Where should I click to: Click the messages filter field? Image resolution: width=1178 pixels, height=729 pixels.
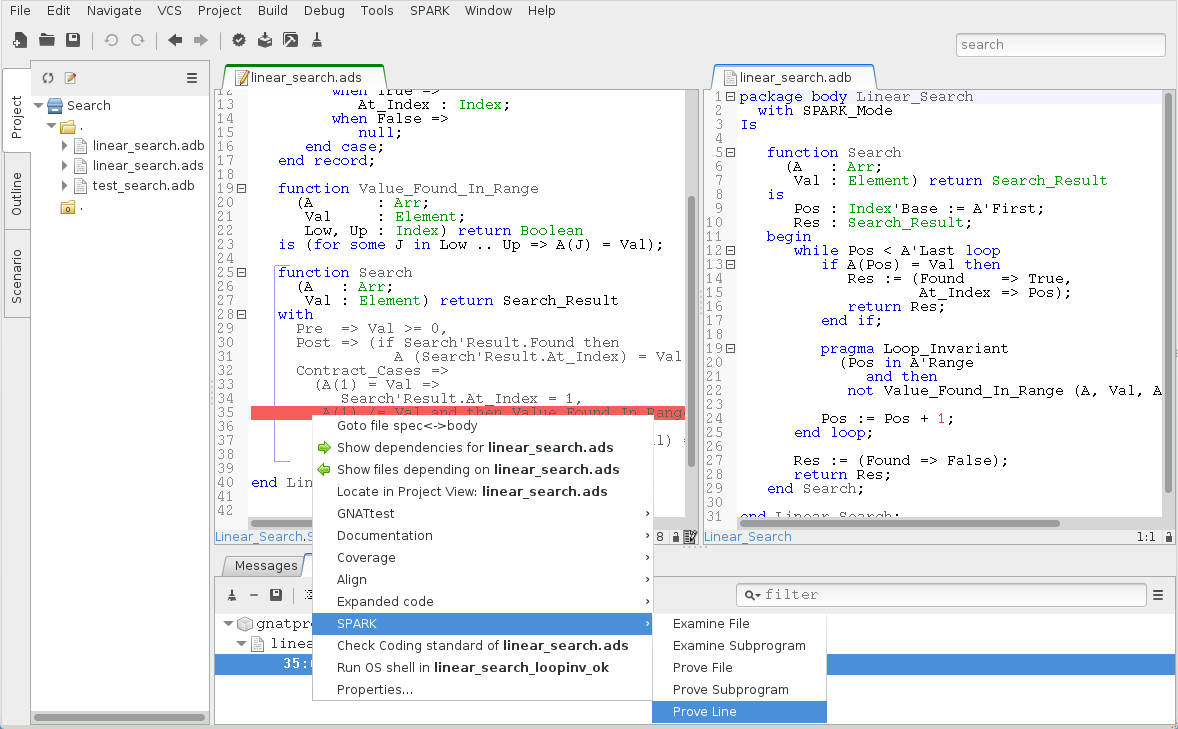click(x=941, y=594)
